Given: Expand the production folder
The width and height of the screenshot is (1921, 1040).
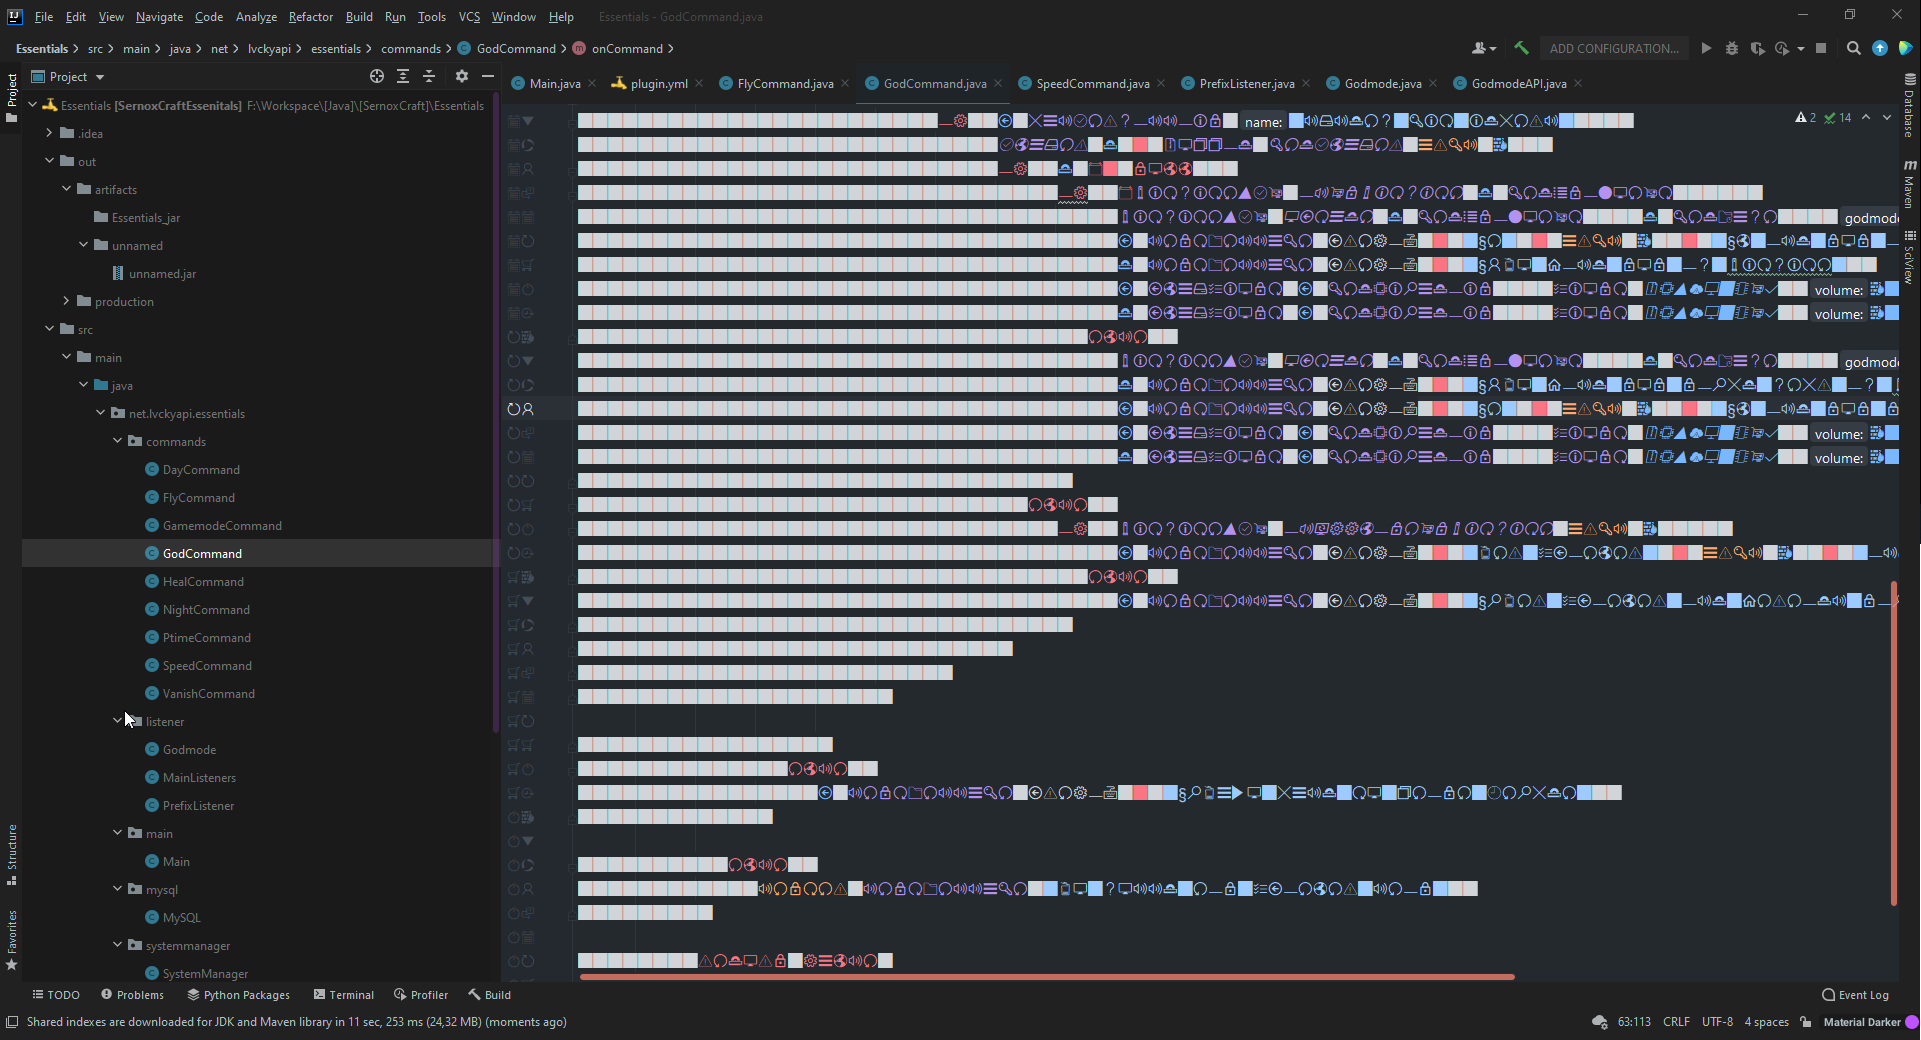Looking at the screenshot, I should (x=67, y=301).
